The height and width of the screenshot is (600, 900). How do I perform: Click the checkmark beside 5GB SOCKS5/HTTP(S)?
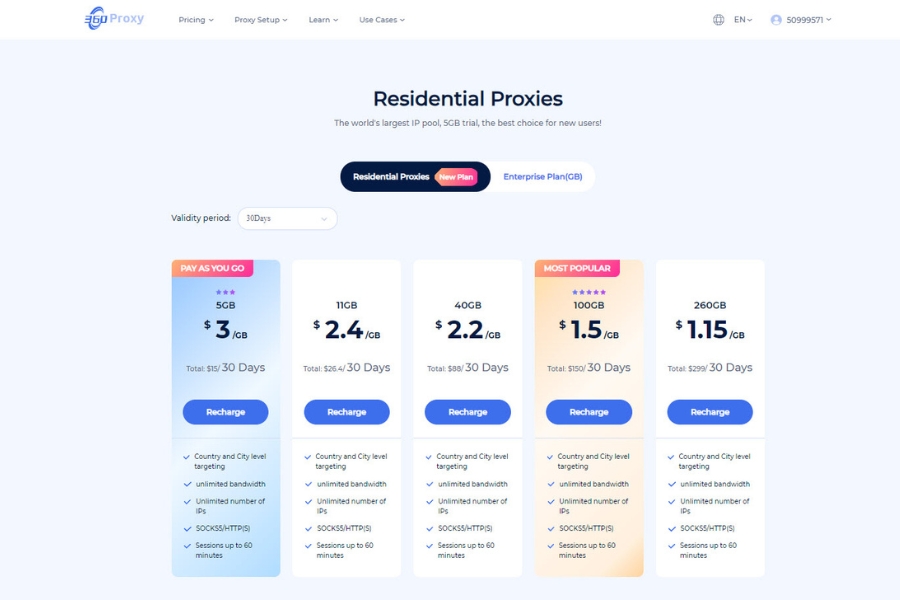pyautogui.click(x=187, y=529)
